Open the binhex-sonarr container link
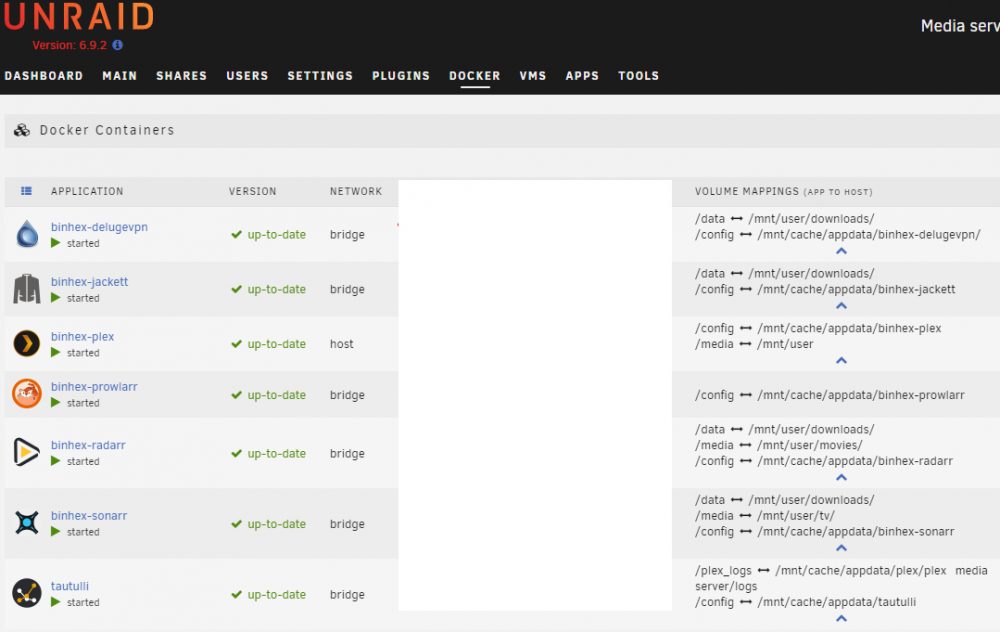This screenshot has width=1000, height=632. [89, 515]
